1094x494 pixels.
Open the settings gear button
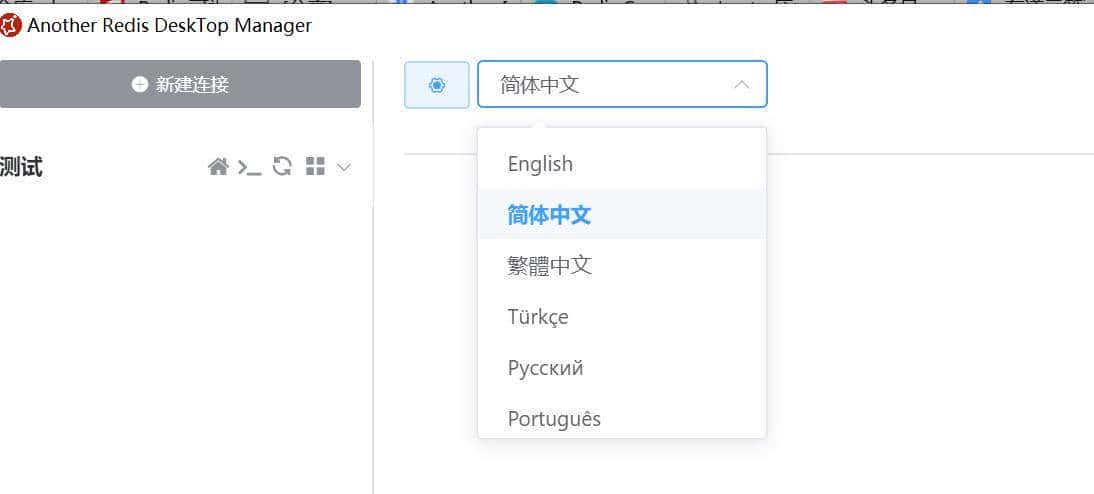coord(437,85)
